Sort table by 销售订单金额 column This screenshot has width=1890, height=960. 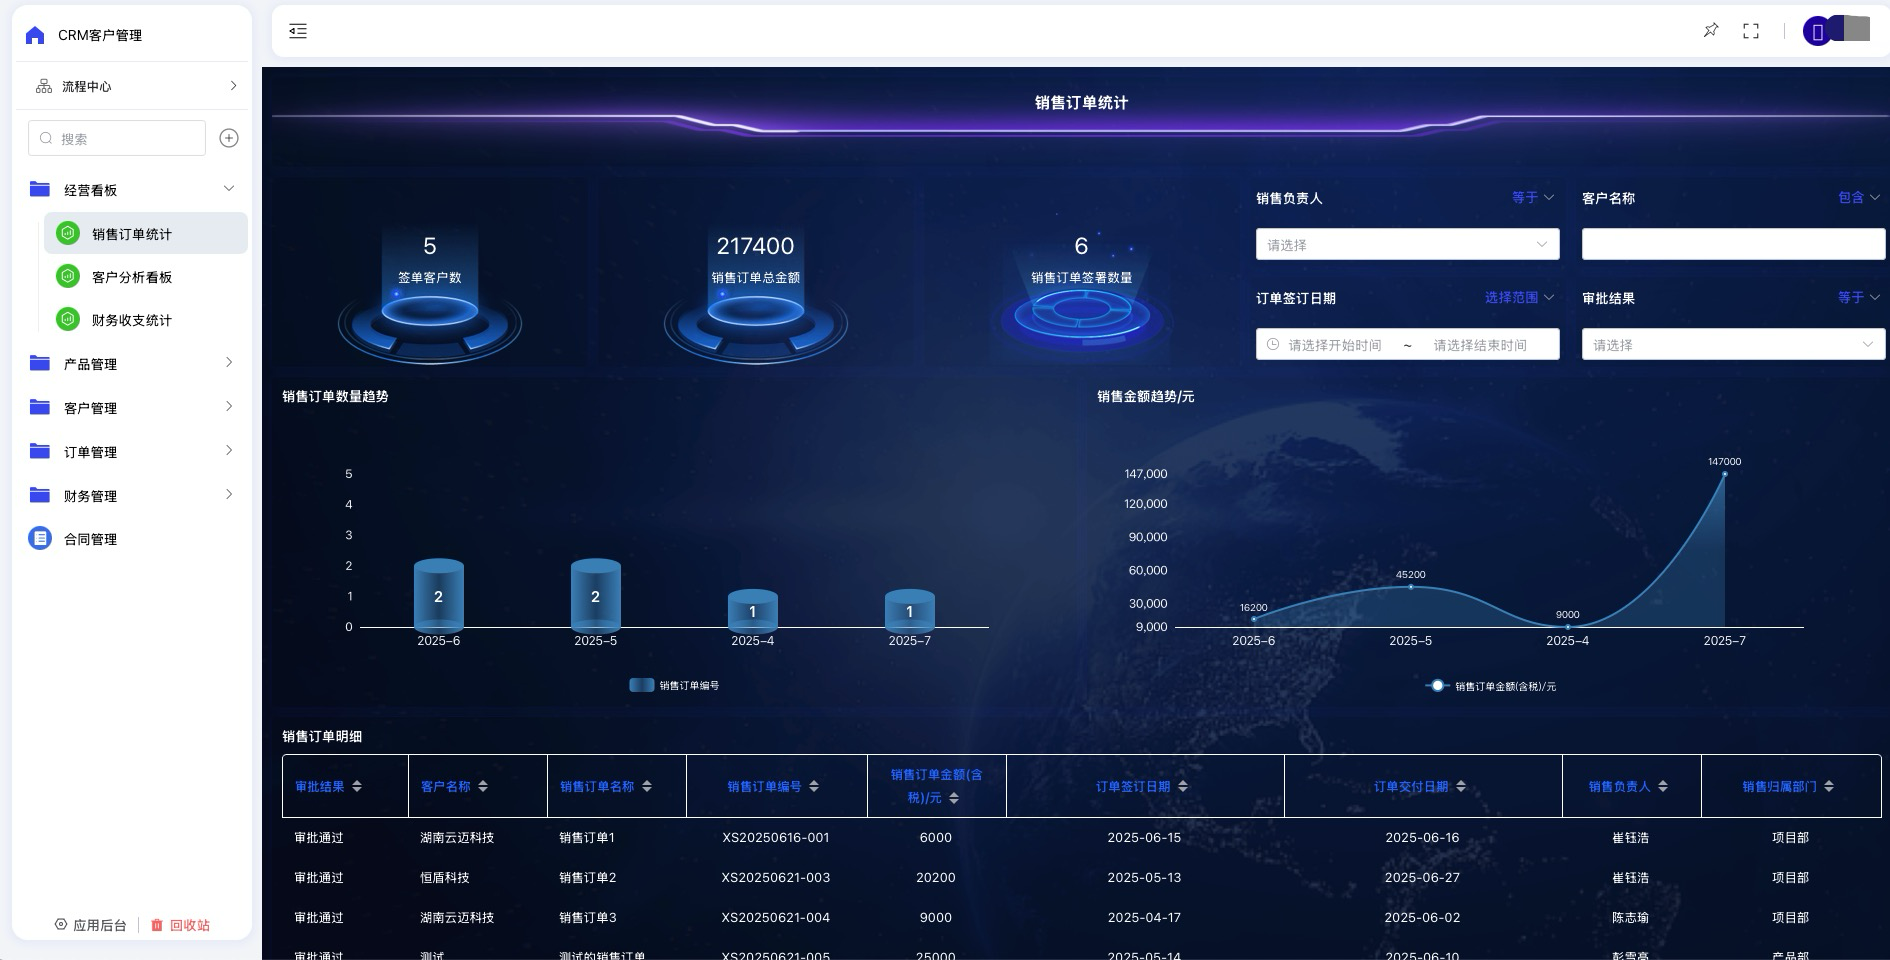pyautogui.click(x=954, y=798)
